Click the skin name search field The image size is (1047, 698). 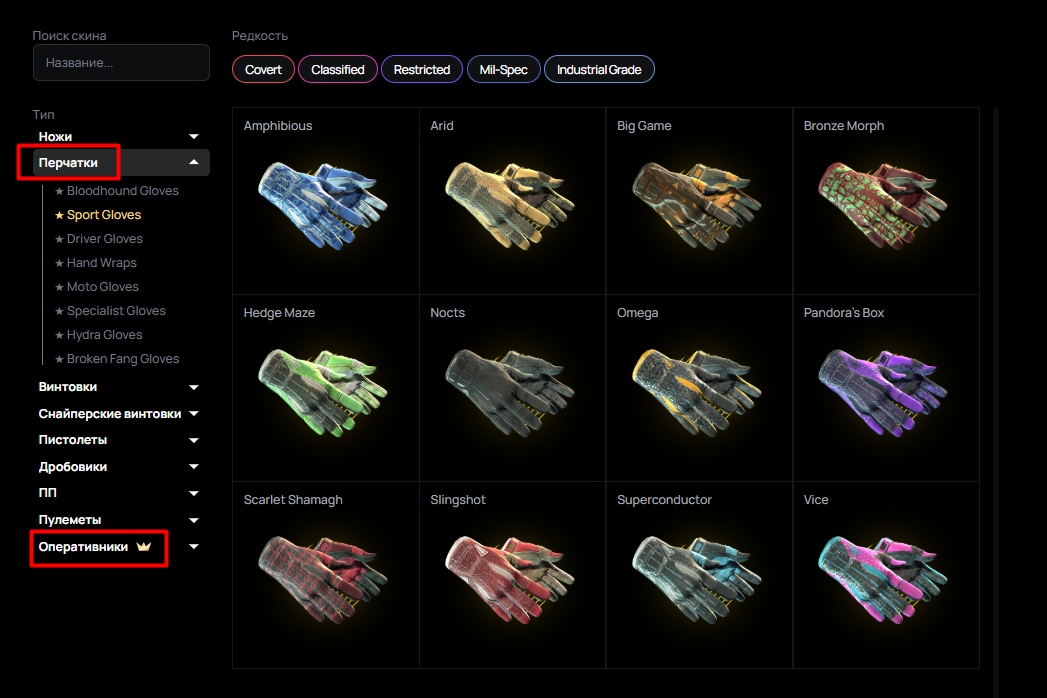click(x=121, y=63)
